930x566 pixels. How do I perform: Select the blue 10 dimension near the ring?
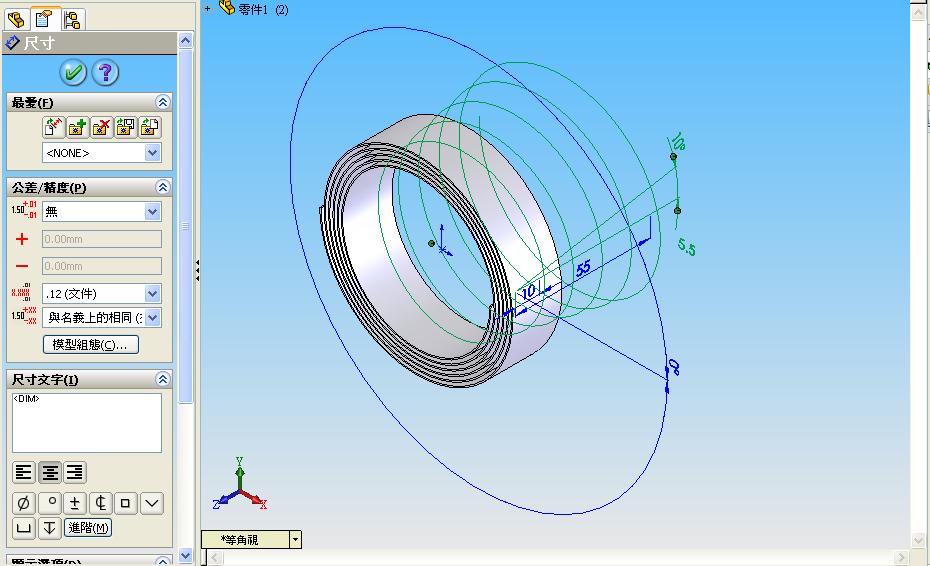coord(528,291)
